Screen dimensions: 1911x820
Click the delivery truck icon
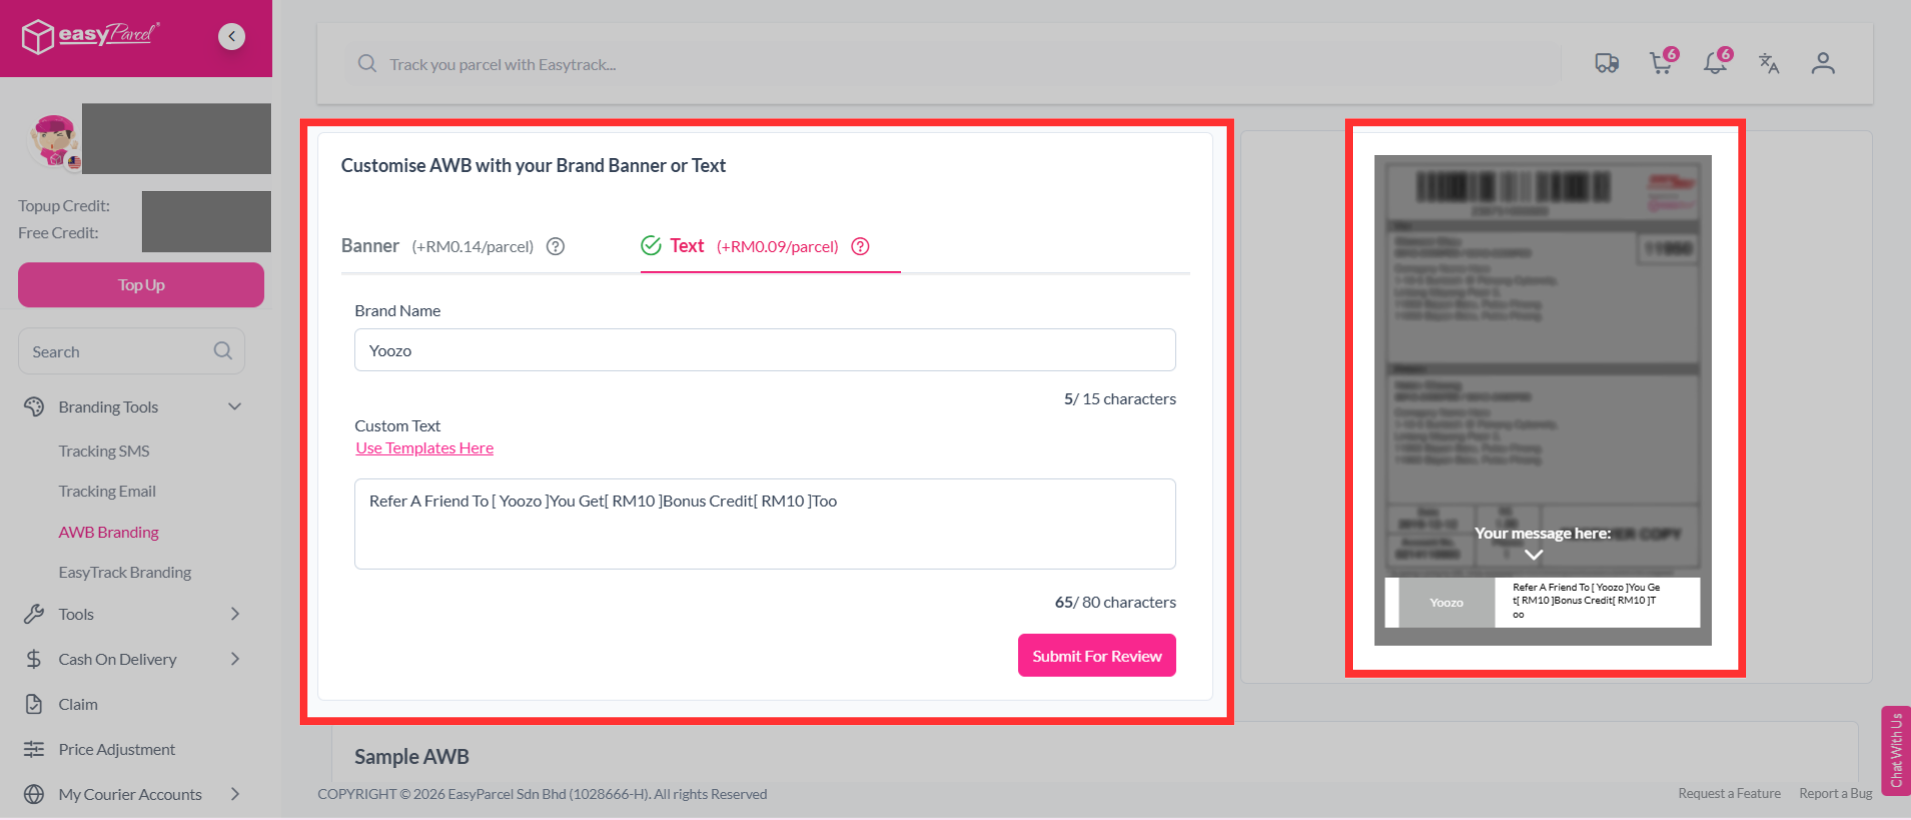pyautogui.click(x=1607, y=64)
